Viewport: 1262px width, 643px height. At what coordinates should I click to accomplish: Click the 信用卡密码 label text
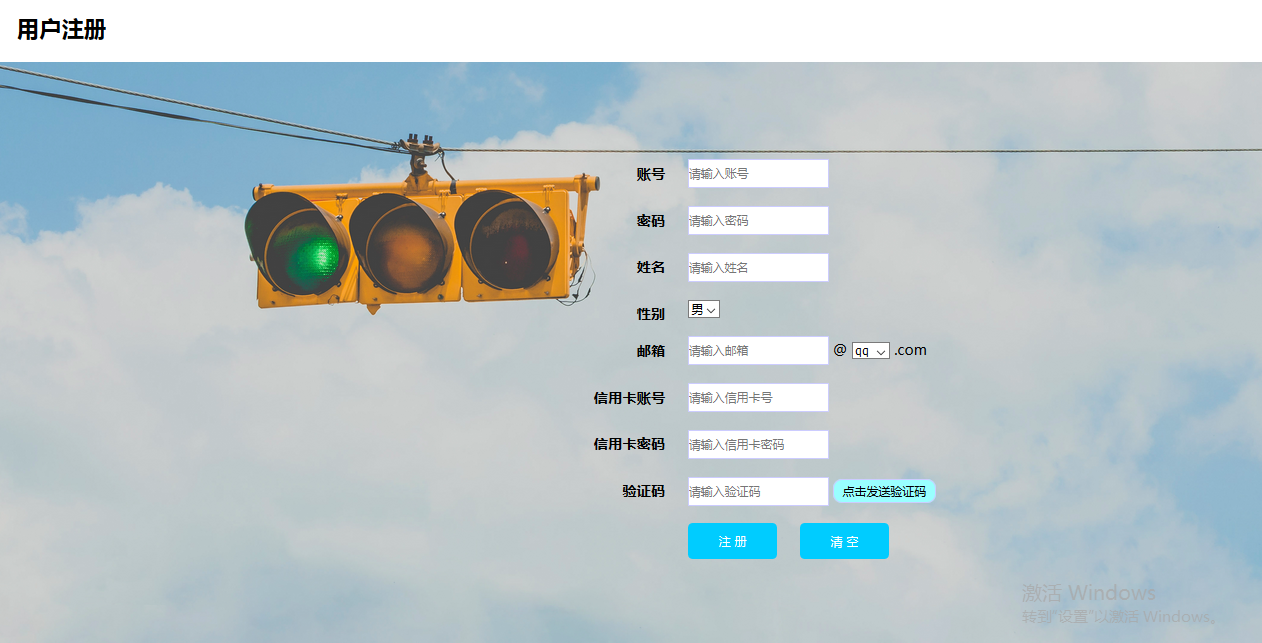629,445
